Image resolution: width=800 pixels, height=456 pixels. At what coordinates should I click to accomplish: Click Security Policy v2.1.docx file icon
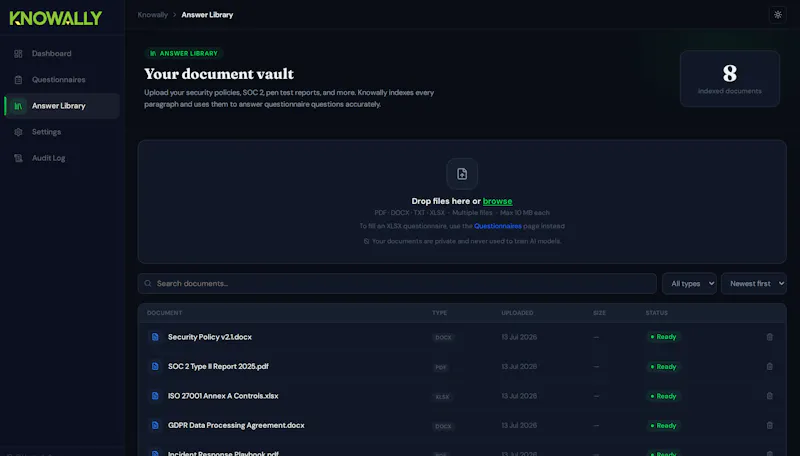(155, 337)
